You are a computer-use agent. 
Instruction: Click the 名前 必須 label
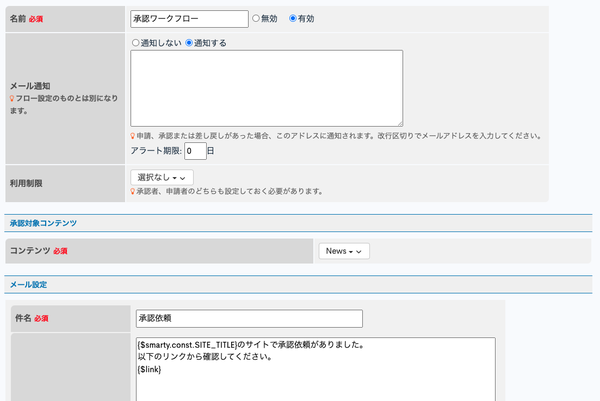26,19
